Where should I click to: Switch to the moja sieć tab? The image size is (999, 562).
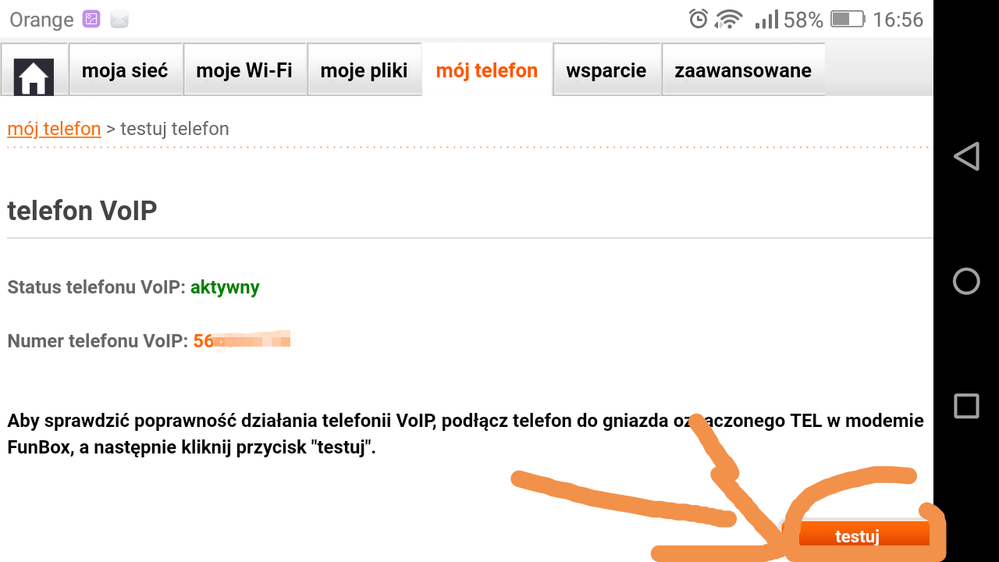(x=126, y=70)
